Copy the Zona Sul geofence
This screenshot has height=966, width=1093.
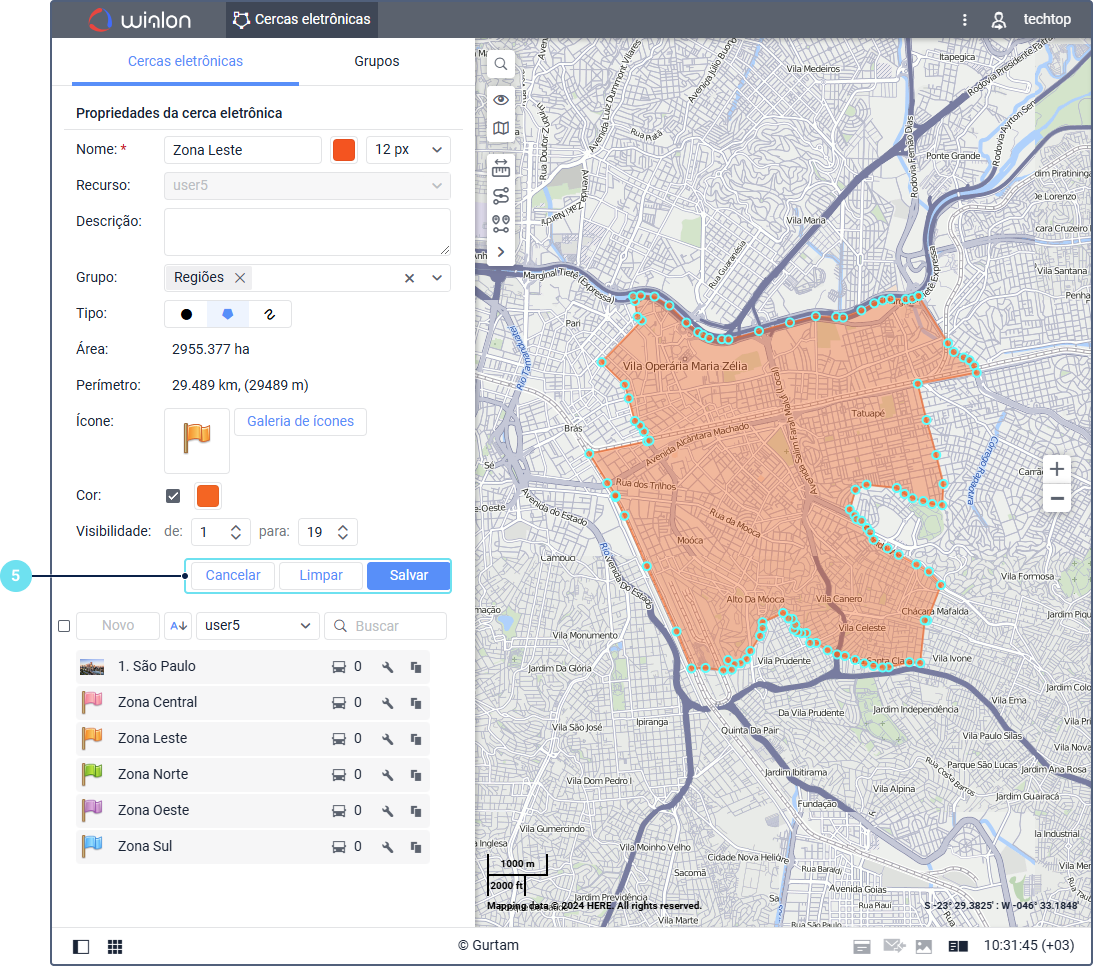coord(415,847)
